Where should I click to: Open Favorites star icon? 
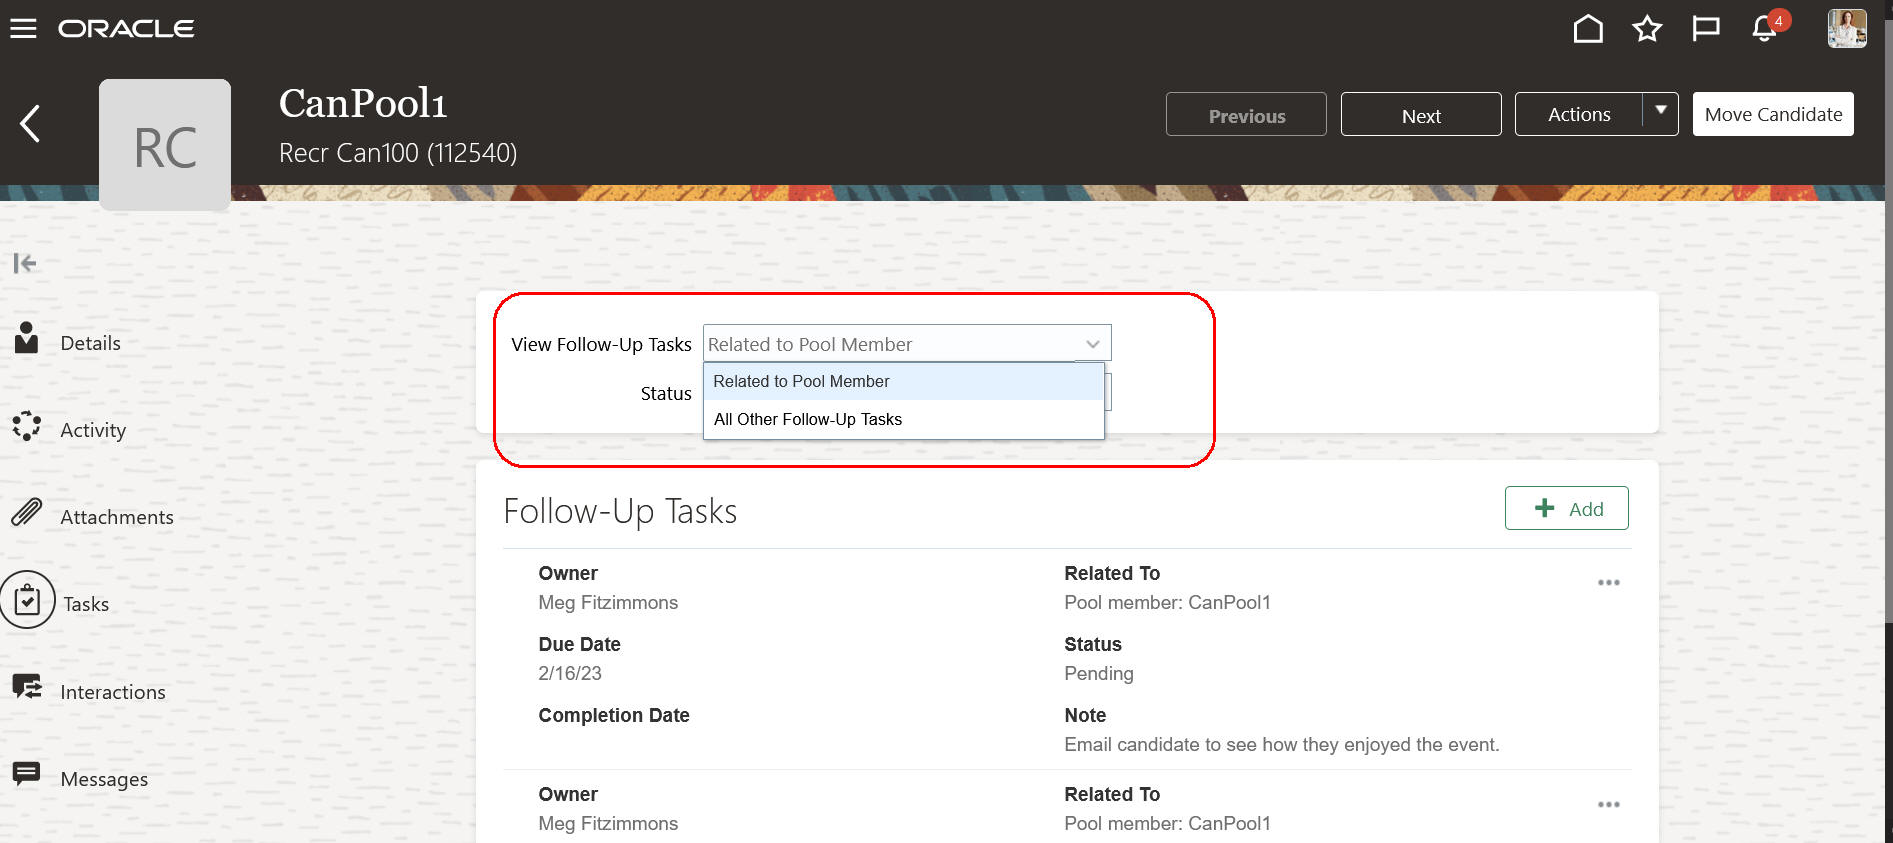pyautogui.click(x=1646, y=29)
